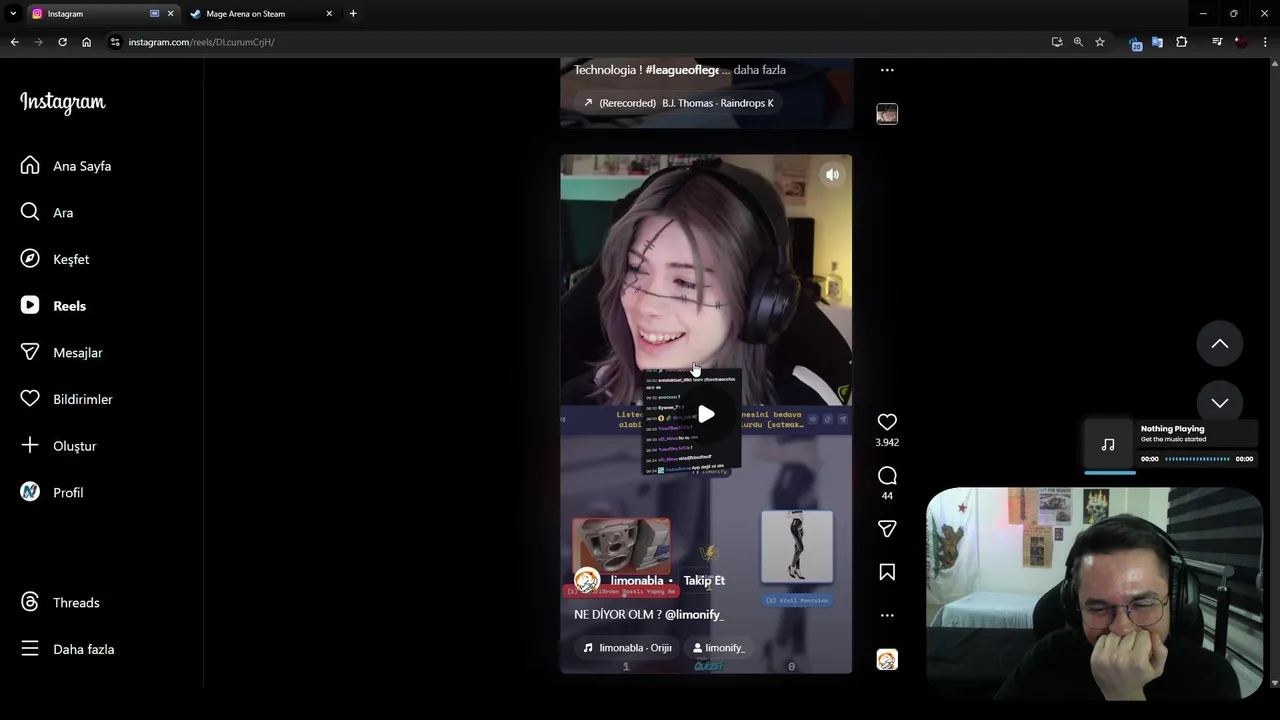Screen dimensions: 1280x720
Task: Open the translate extension icon
Action: click(1157, 42)
